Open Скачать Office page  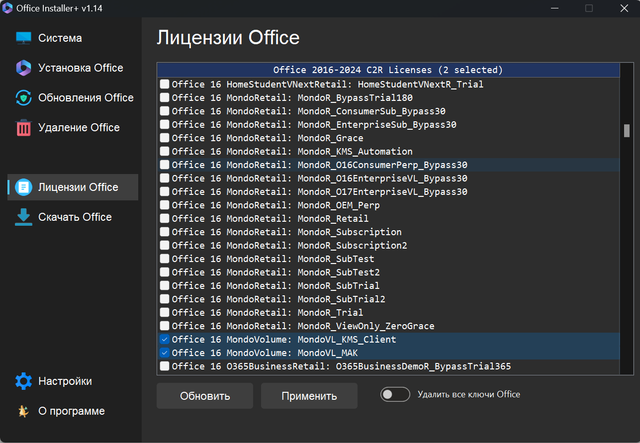[x=73, y=217]
